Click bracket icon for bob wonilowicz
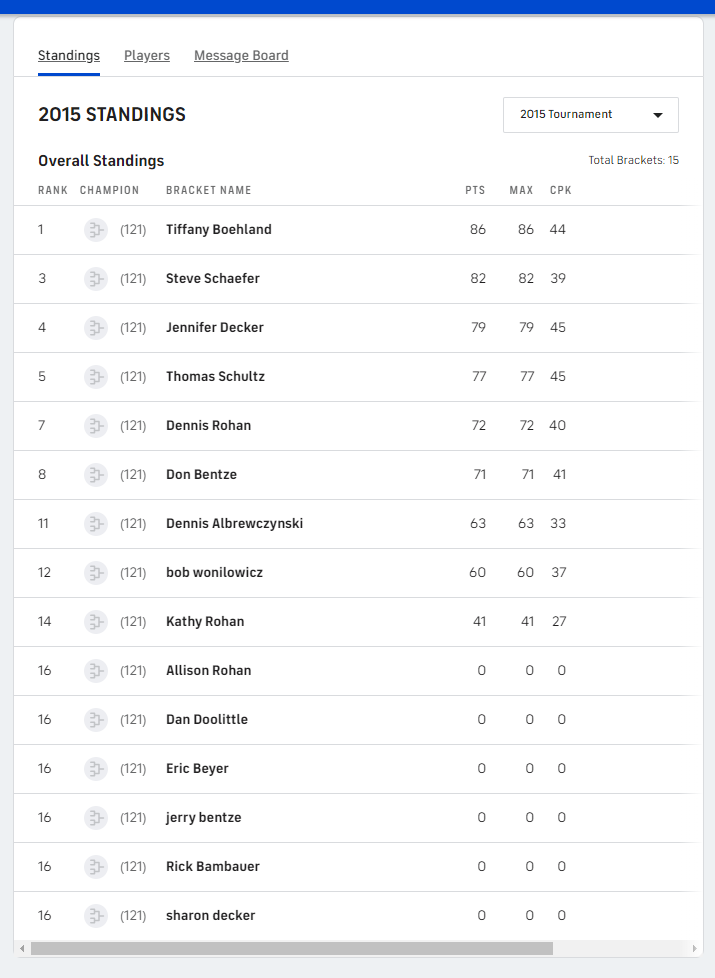This screenshot has width=715, height=978. pos(96,573)
